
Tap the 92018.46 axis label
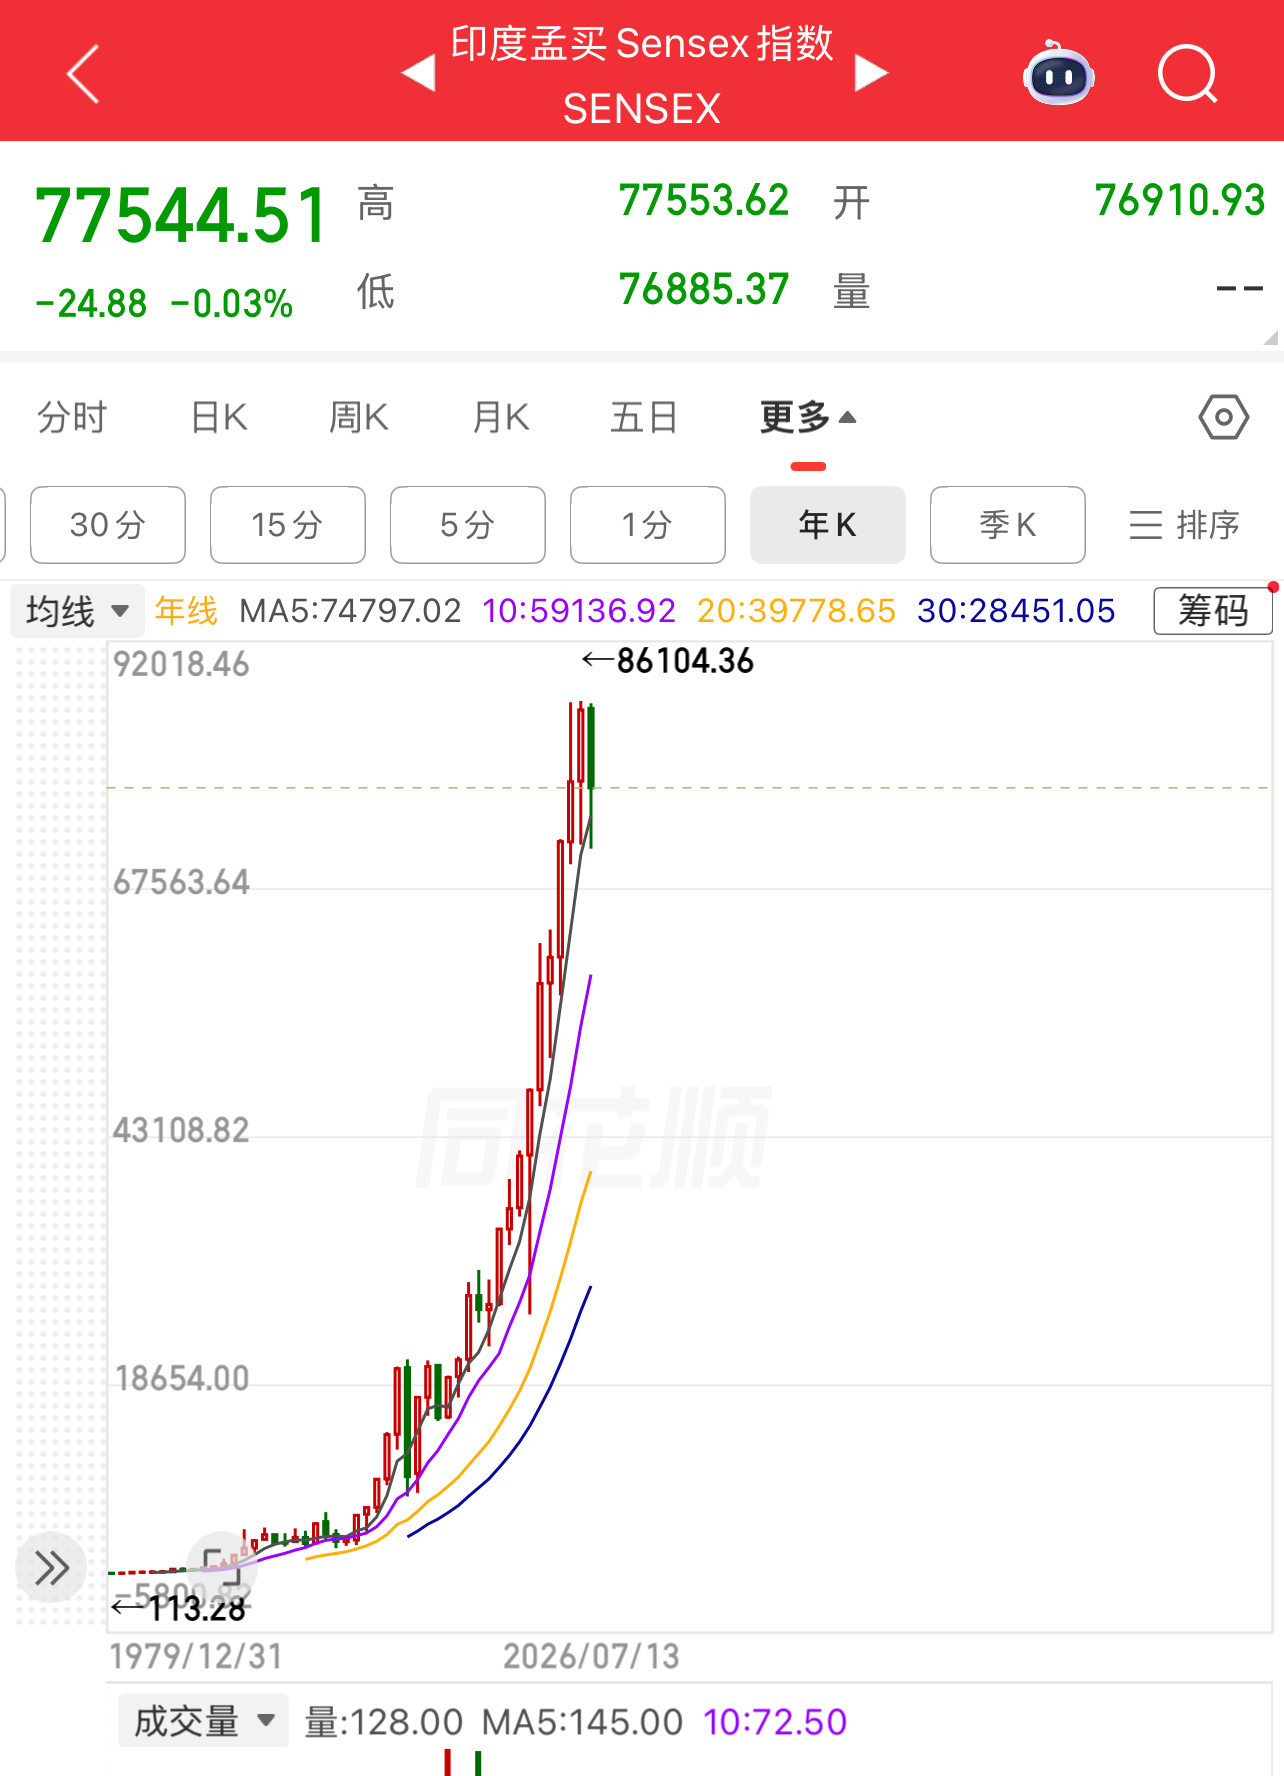[181, 664]
